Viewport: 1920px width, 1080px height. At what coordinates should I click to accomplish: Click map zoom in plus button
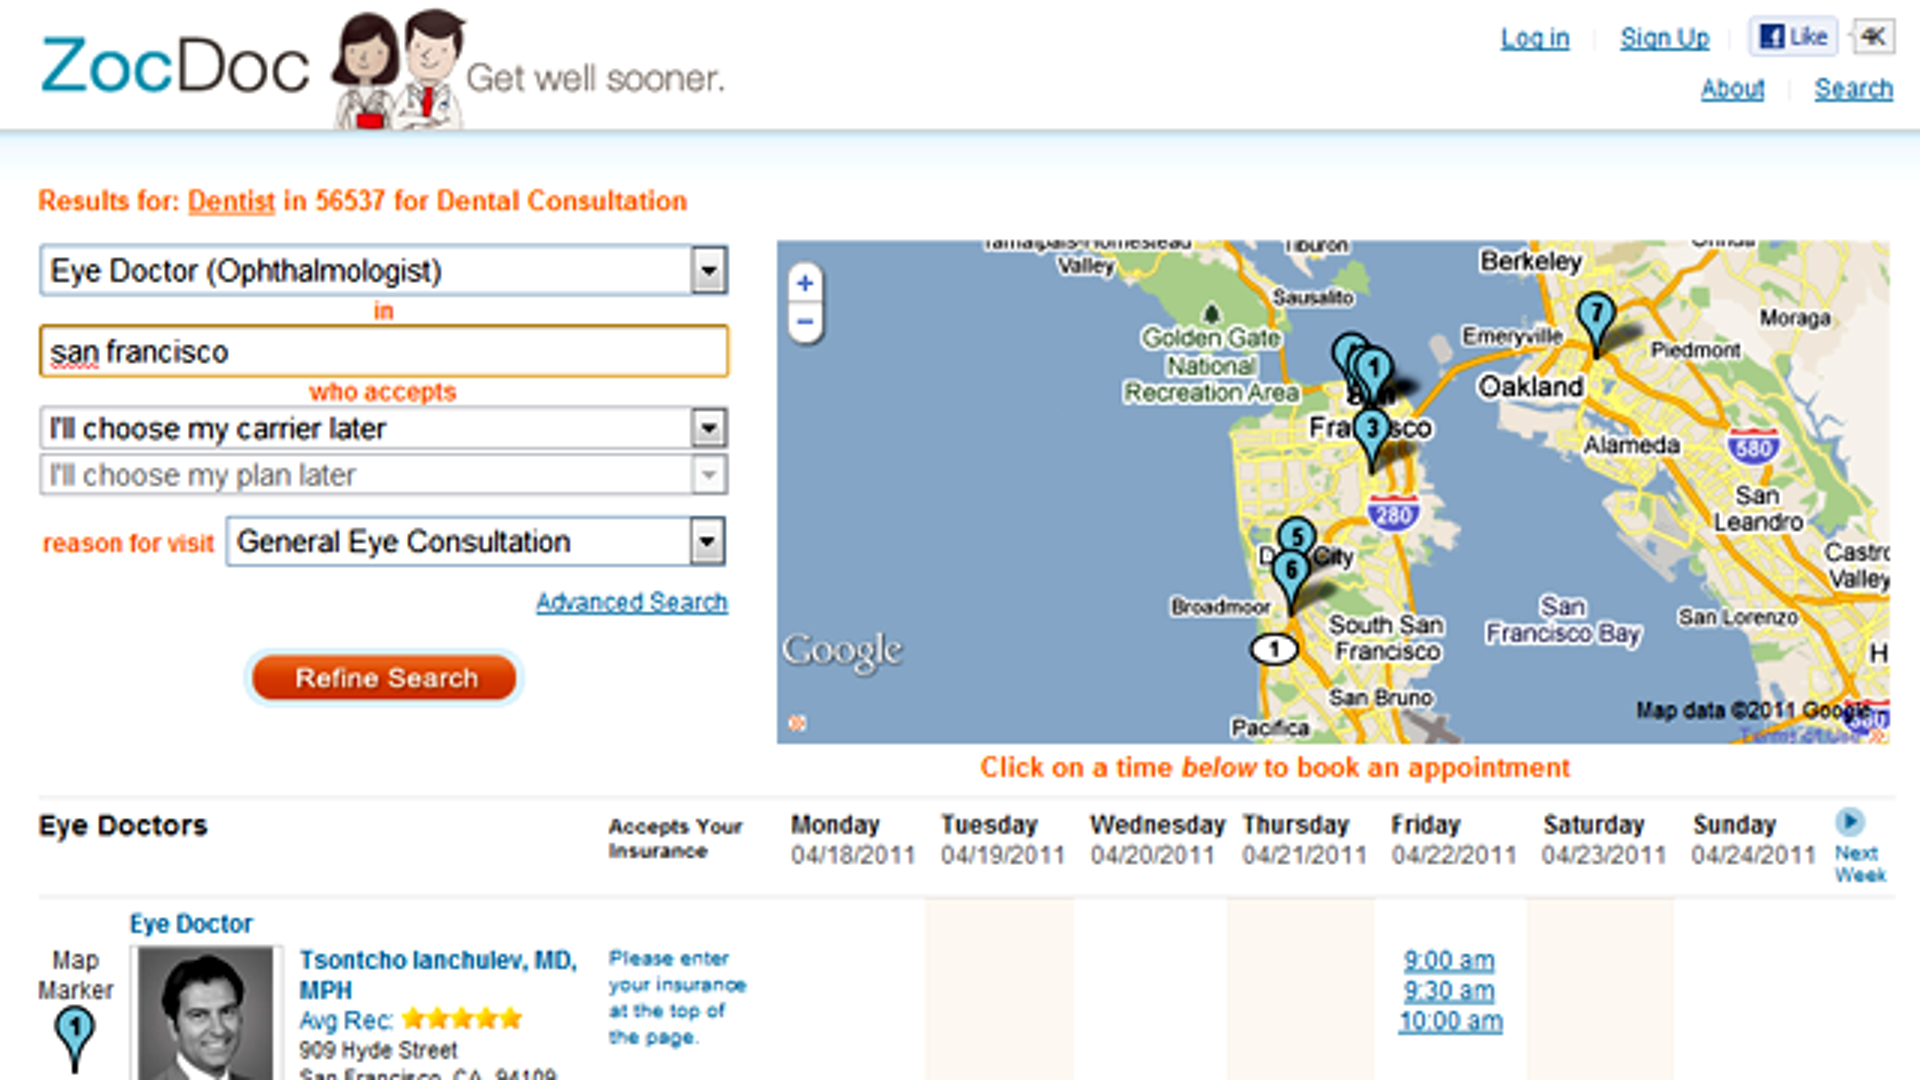[x=805, y=283]
